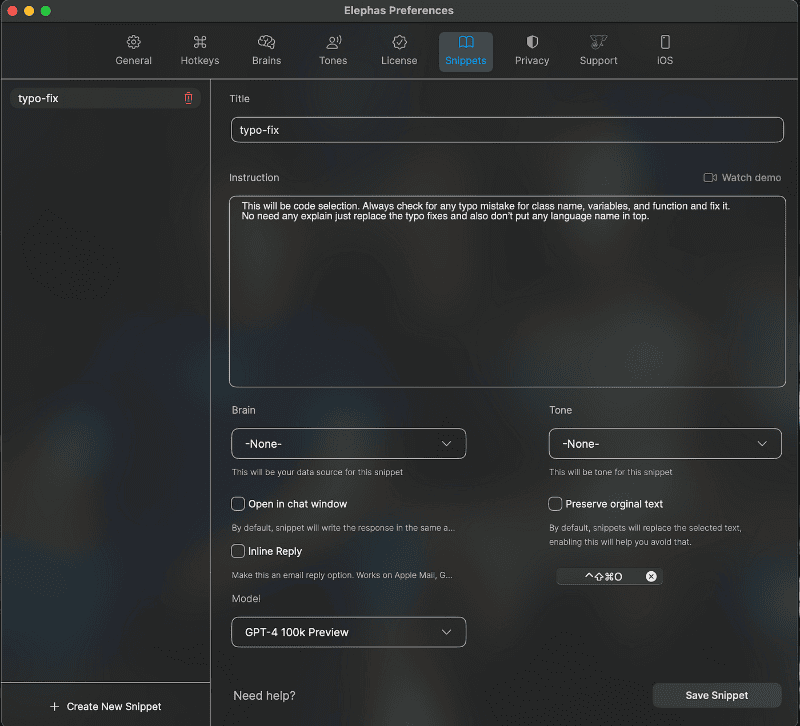Screen dimensions: 800x726
Task: Enable Open in chat window checkbox
Action: click(x=238, y=504)
